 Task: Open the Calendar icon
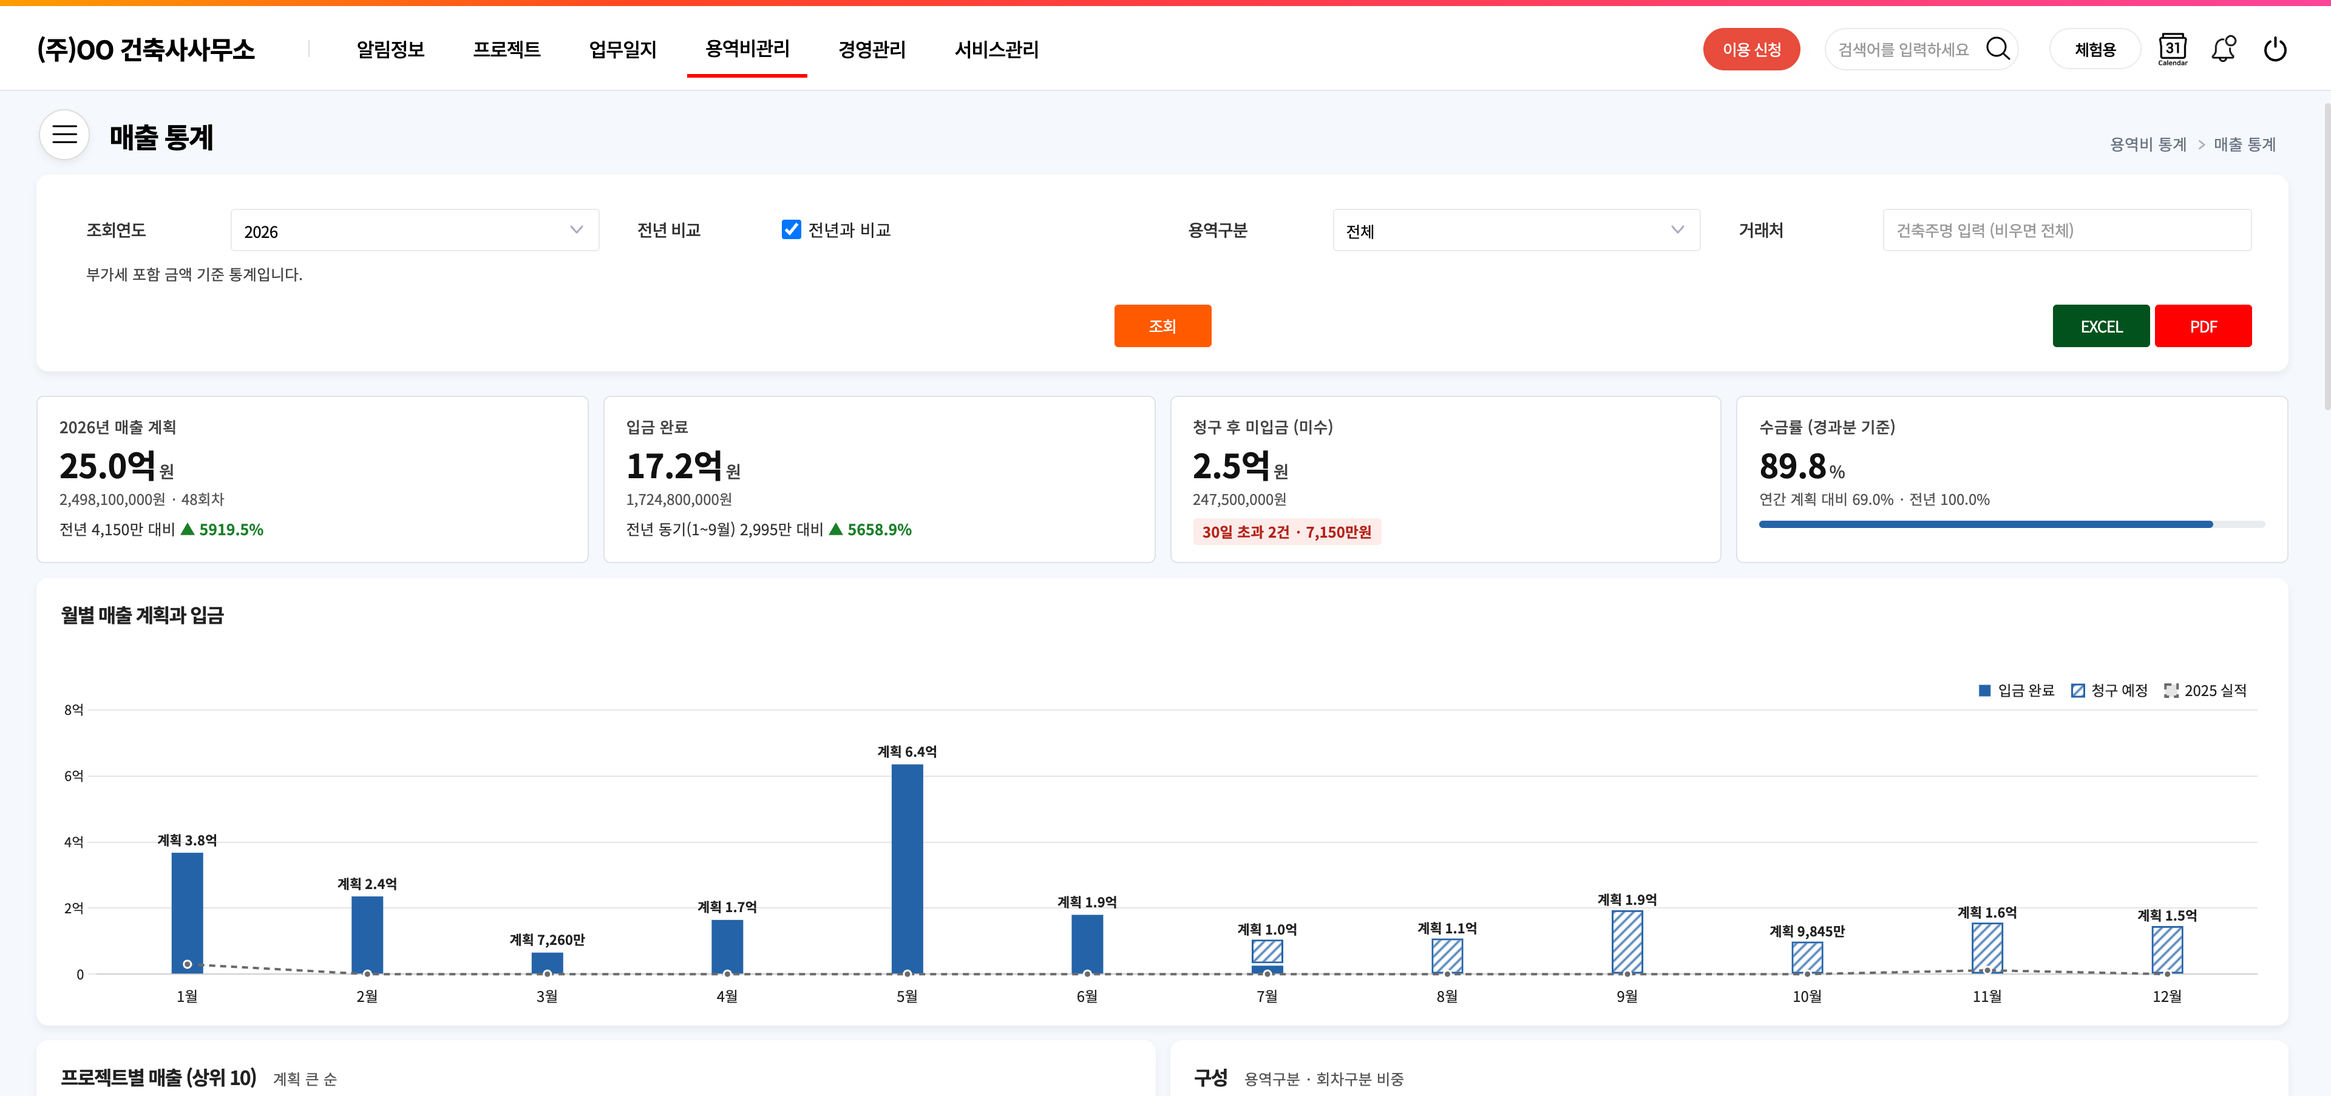pos(2172,49)
